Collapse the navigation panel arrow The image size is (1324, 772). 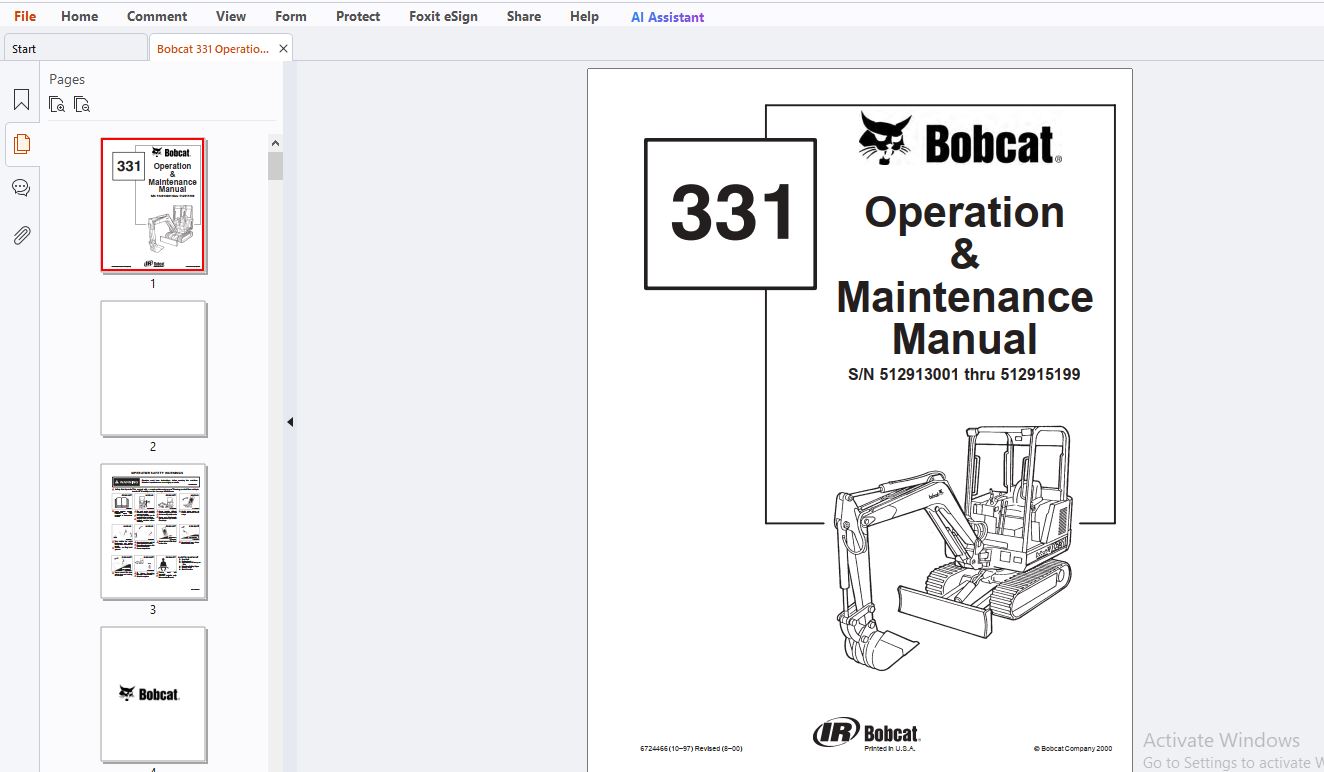tap(290, 422)
